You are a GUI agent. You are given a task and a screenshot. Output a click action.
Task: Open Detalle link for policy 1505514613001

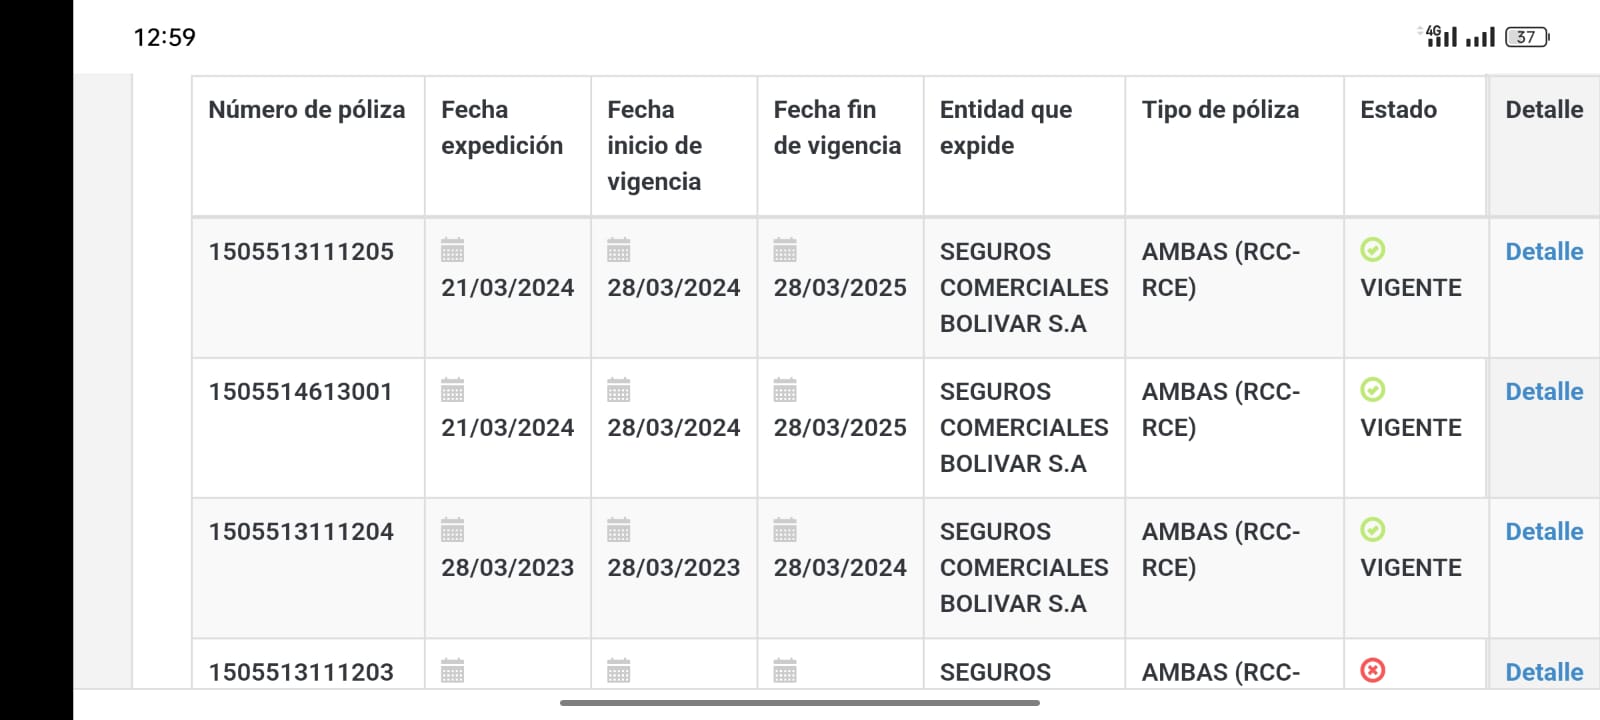(1544, 392)
